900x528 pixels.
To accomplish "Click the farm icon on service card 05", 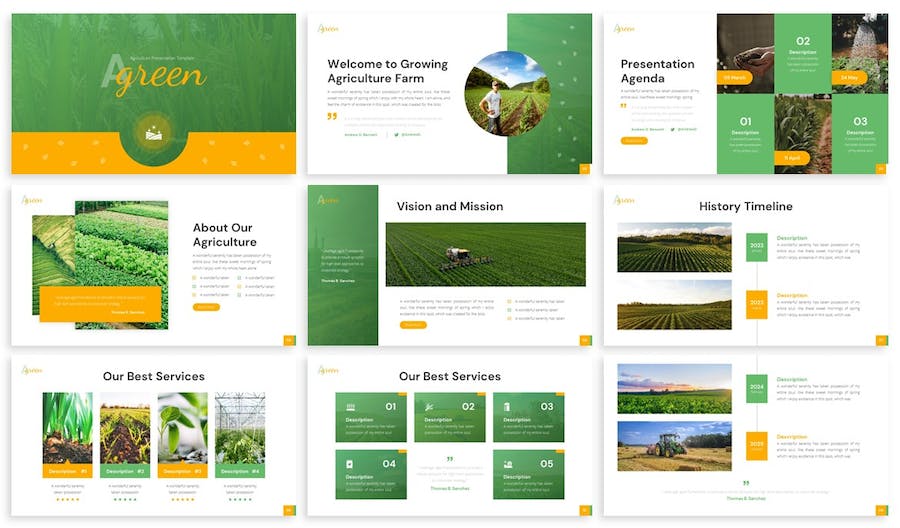I will (508, 464).
